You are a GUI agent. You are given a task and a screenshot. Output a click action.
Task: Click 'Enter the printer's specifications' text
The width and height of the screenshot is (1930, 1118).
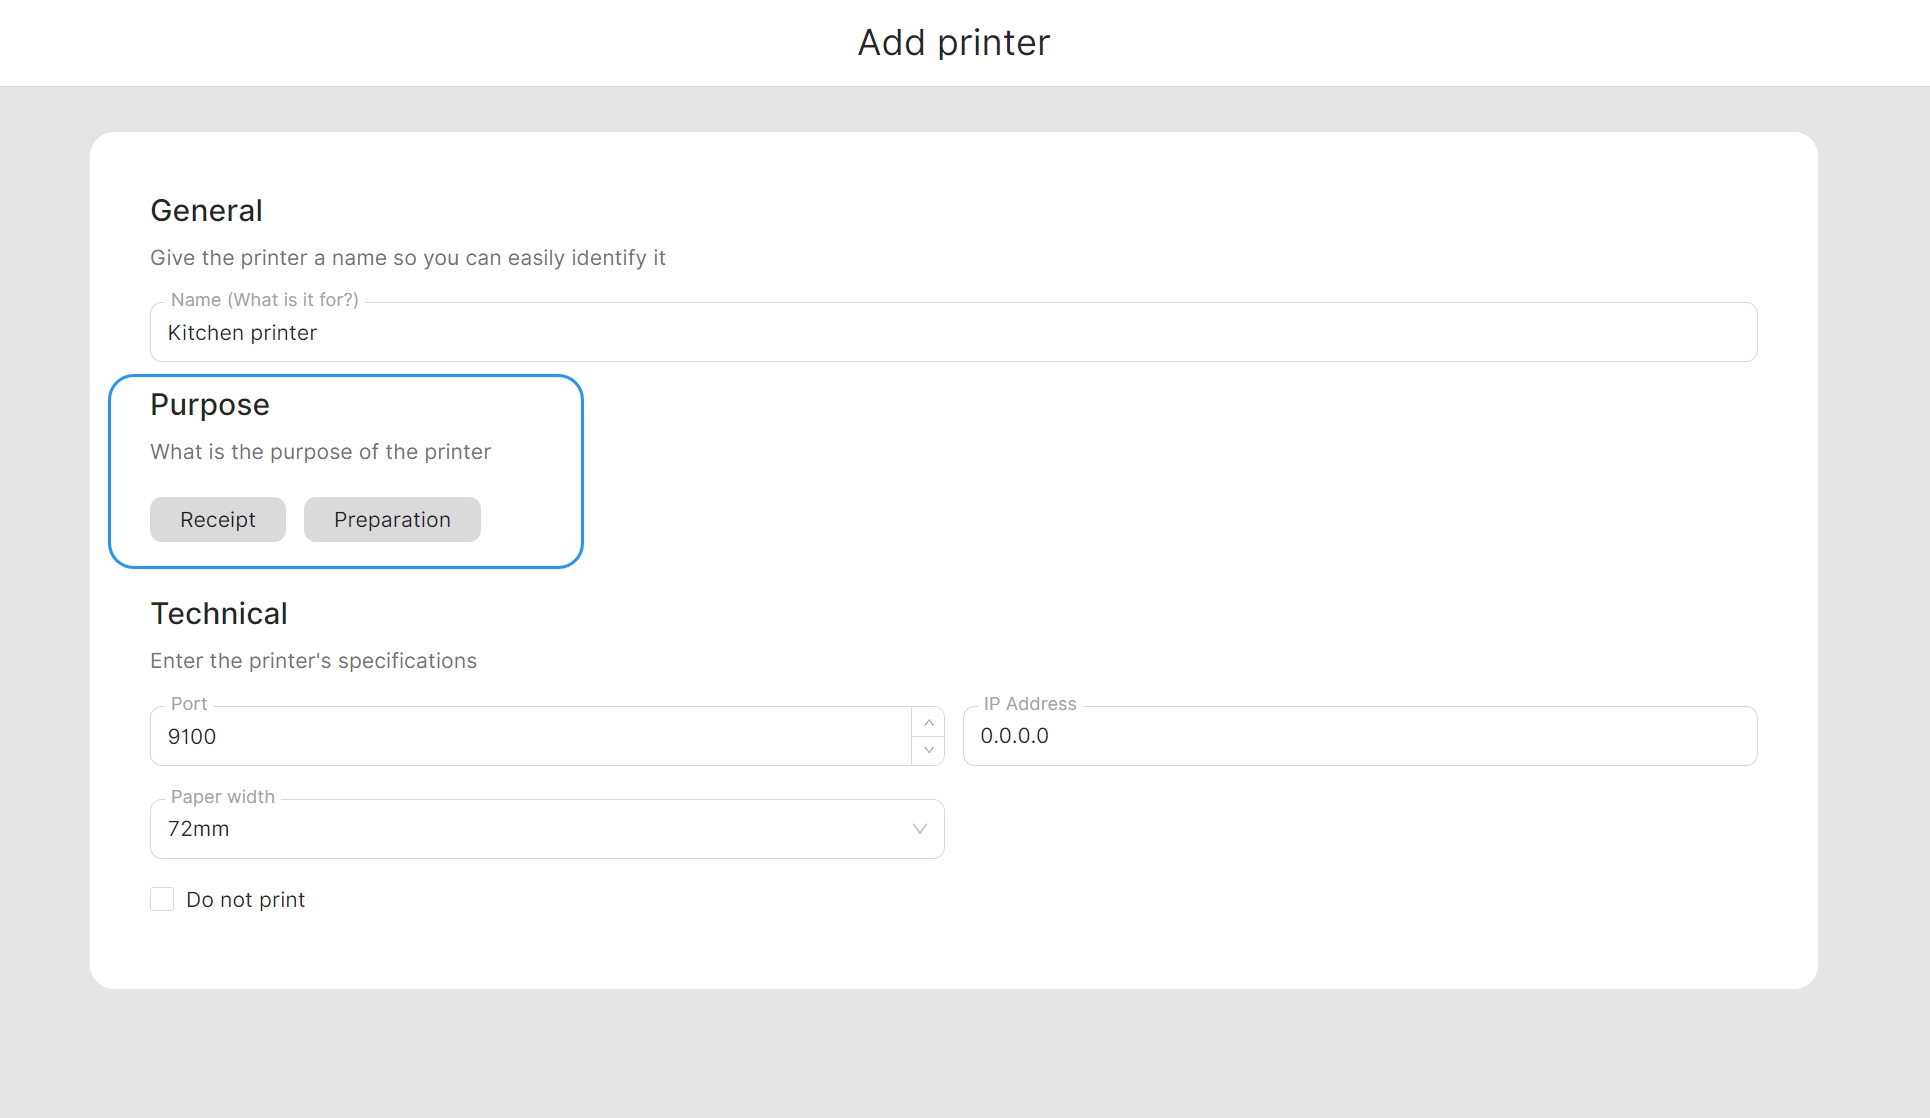click(x=313, y=661)
